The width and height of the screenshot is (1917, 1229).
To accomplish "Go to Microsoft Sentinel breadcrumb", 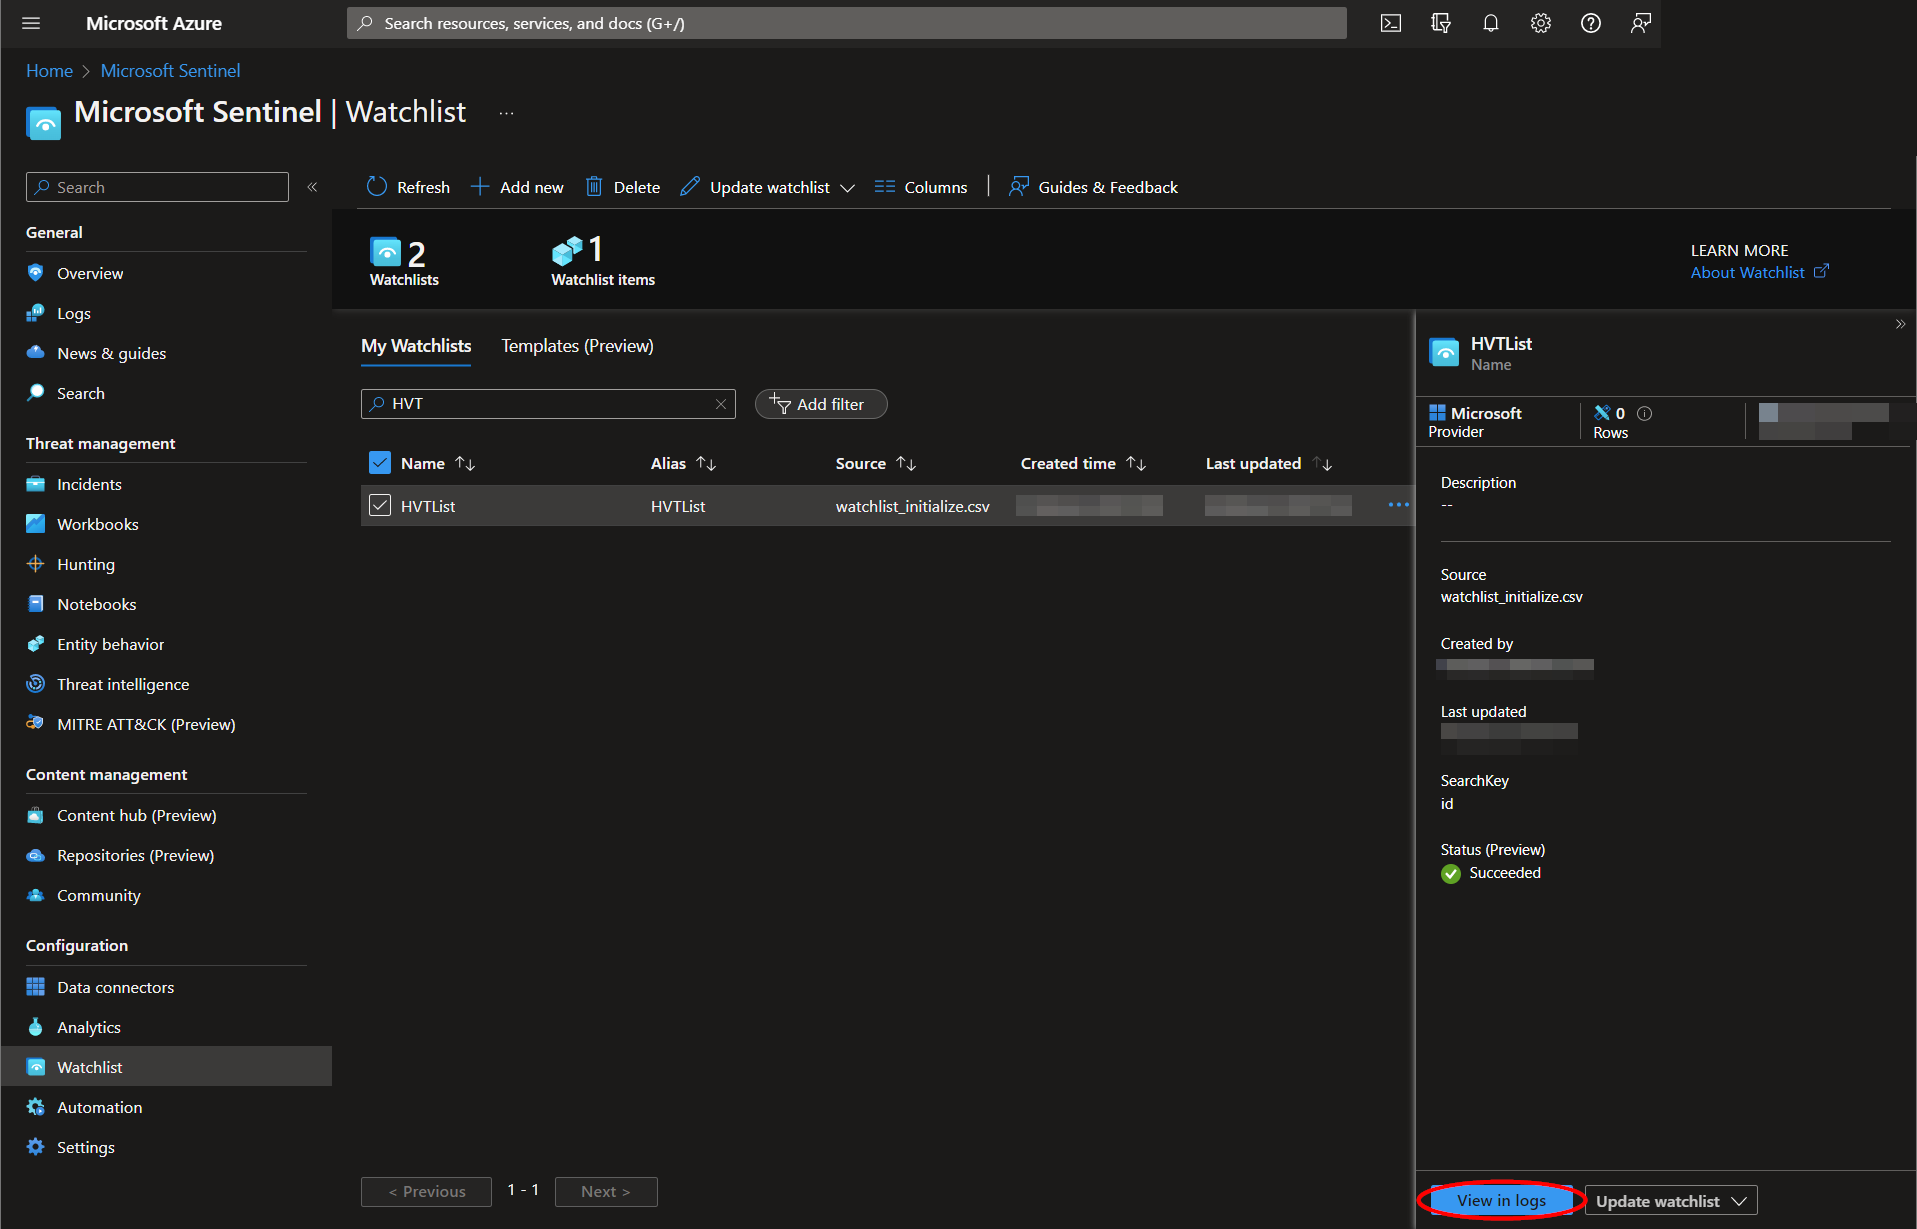I will 170,71.
